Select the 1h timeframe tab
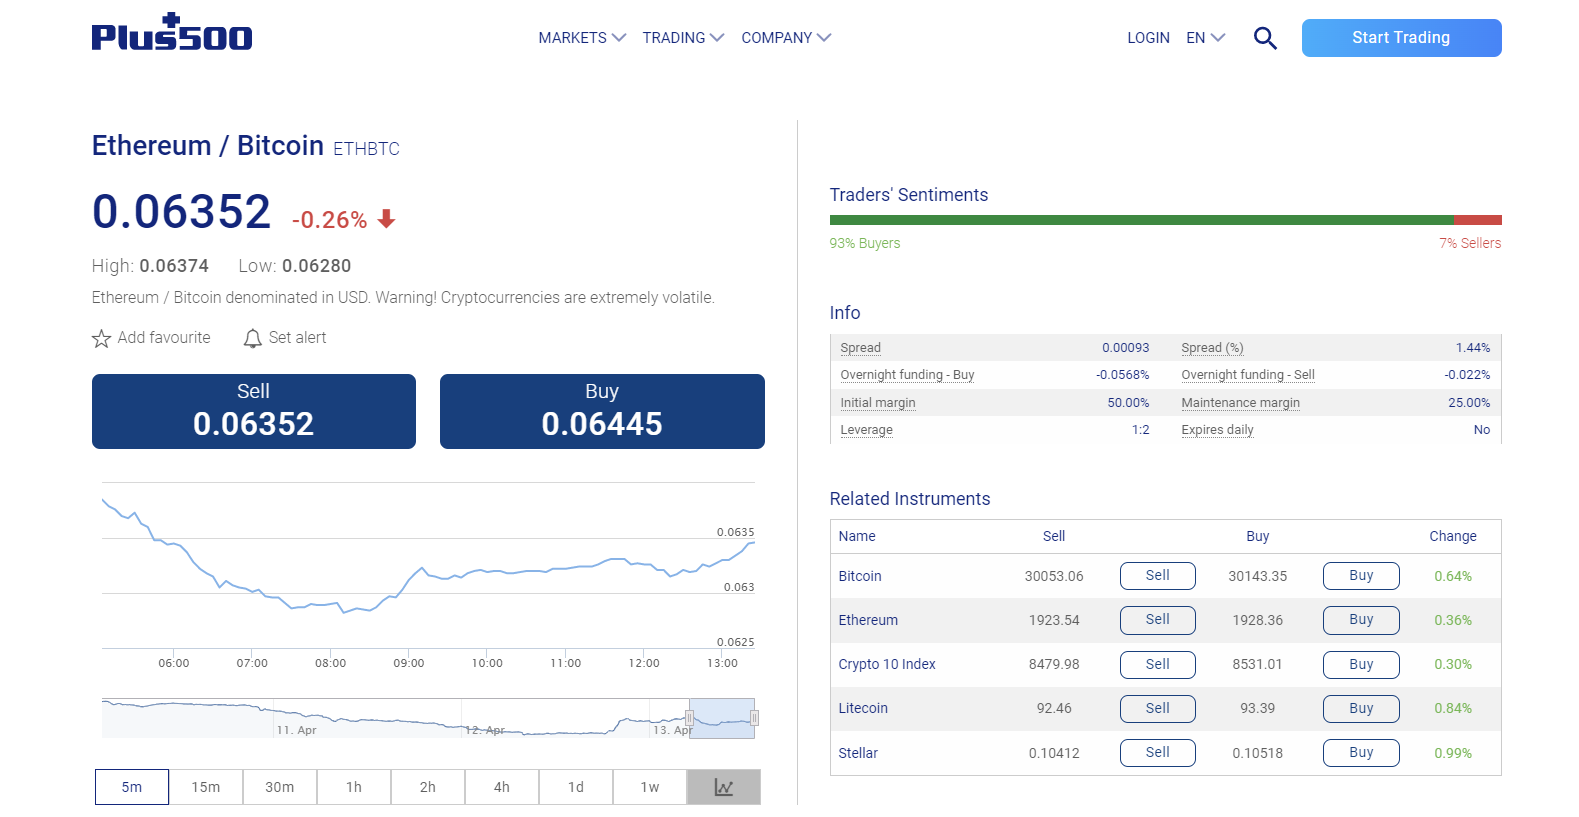Screen dimensions: 1579x817 (354, 787)
